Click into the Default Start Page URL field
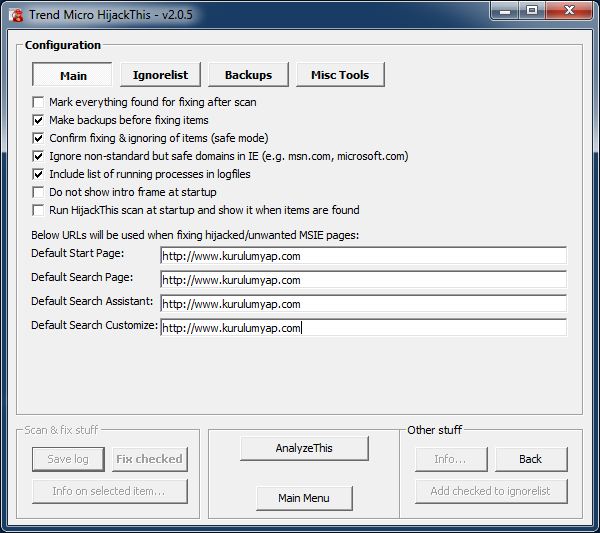Screen dimensions: 600x533 [363, 256]
